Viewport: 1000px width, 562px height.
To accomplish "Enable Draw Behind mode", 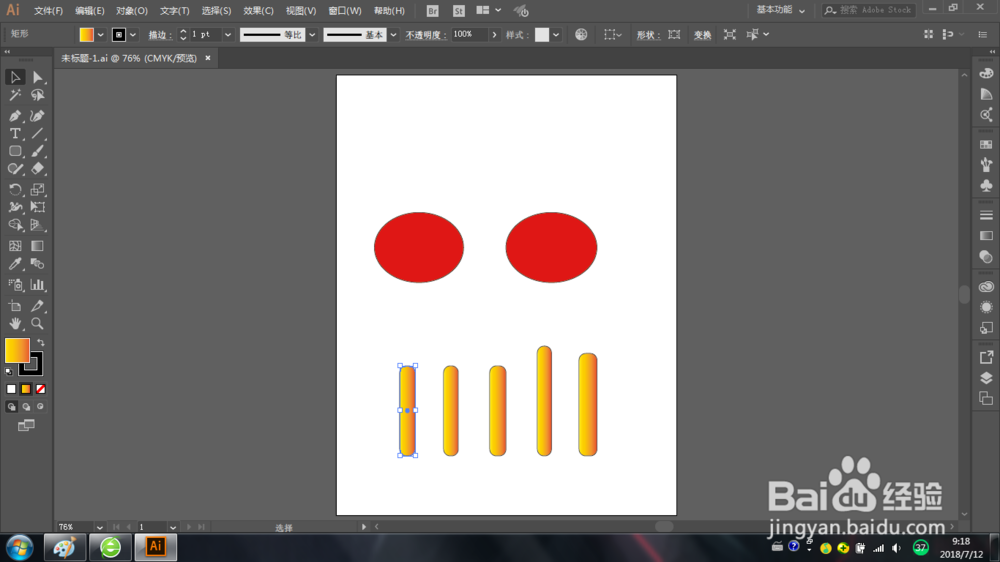I will [26, 407].
